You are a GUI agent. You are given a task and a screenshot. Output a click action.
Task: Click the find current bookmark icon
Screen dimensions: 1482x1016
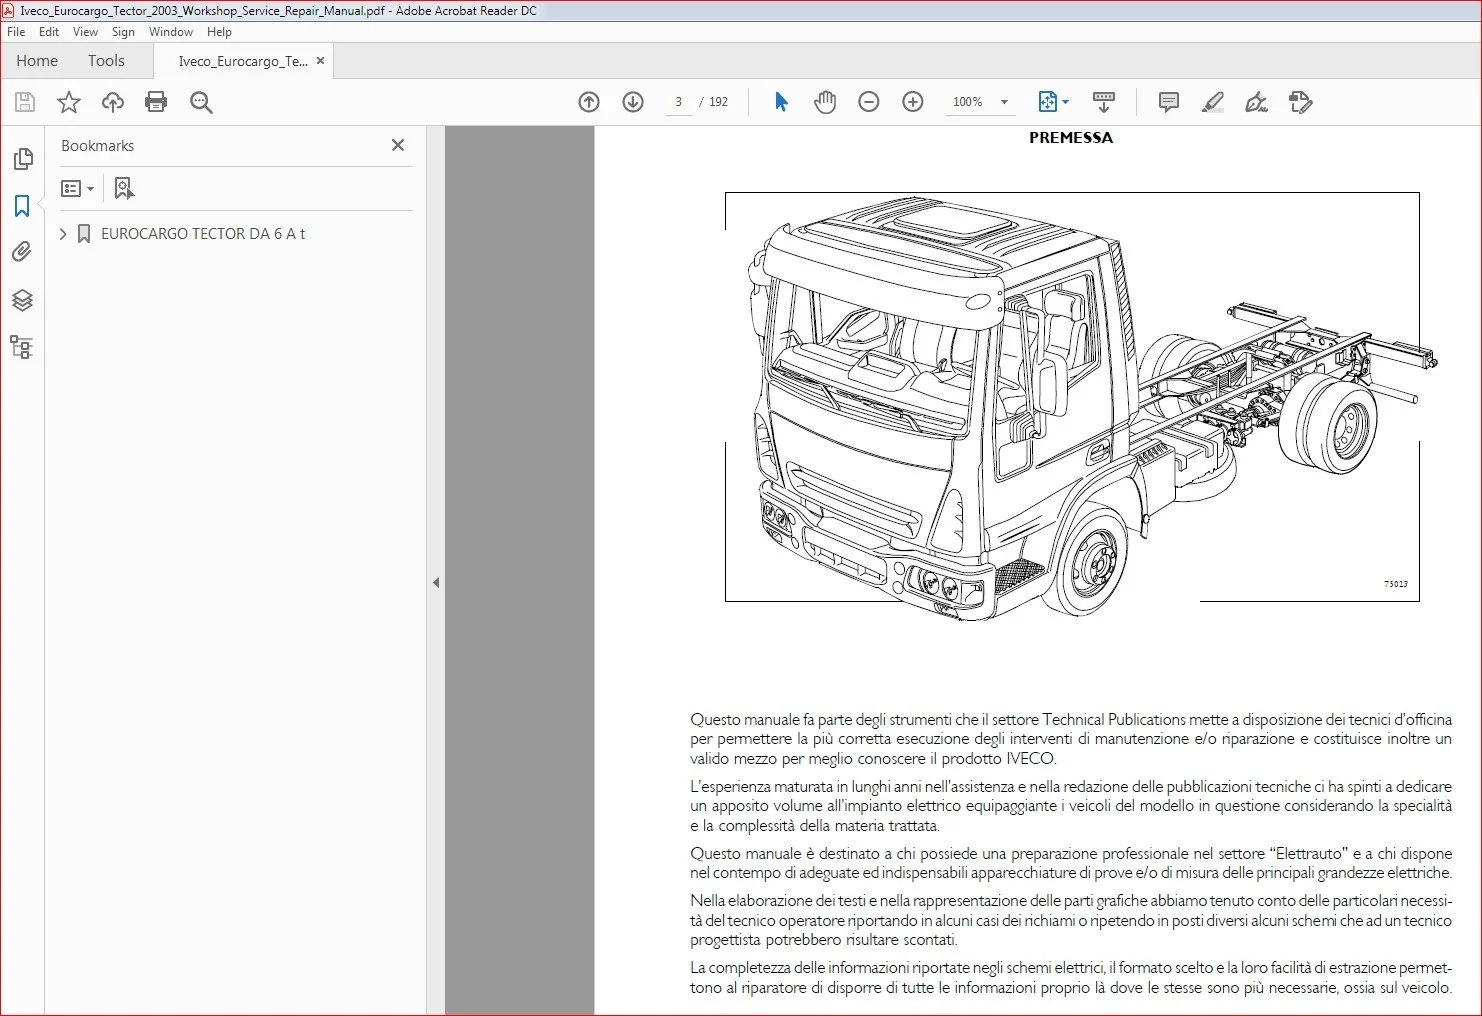124,188
